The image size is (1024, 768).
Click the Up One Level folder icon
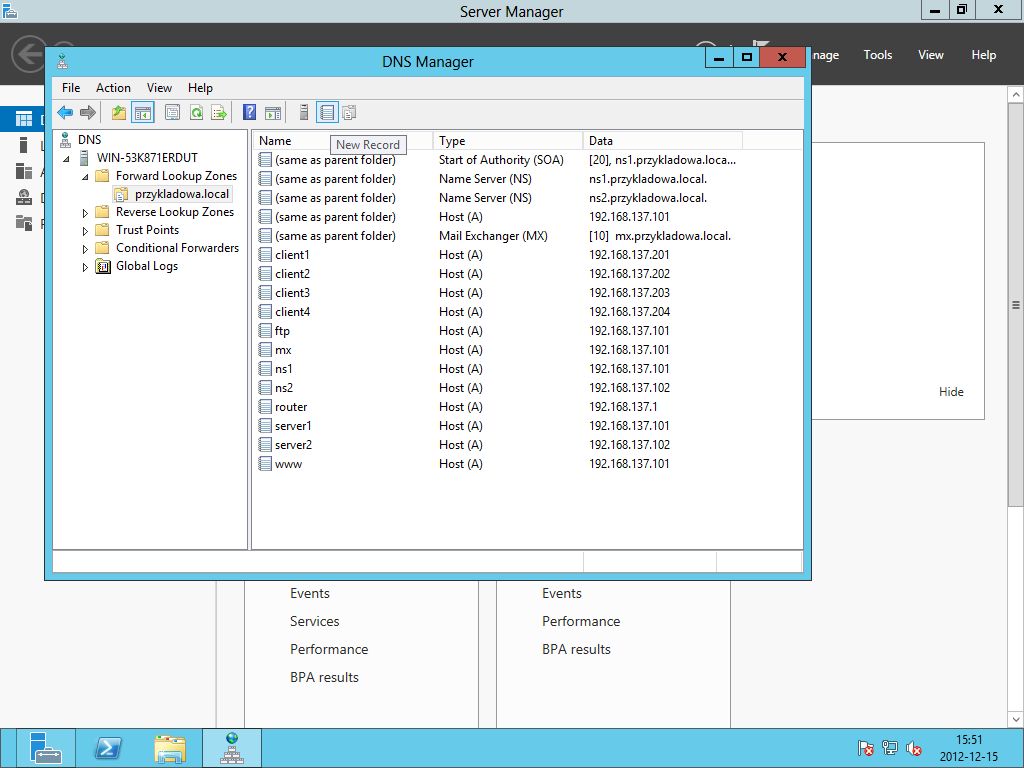[x=118, y=113]
